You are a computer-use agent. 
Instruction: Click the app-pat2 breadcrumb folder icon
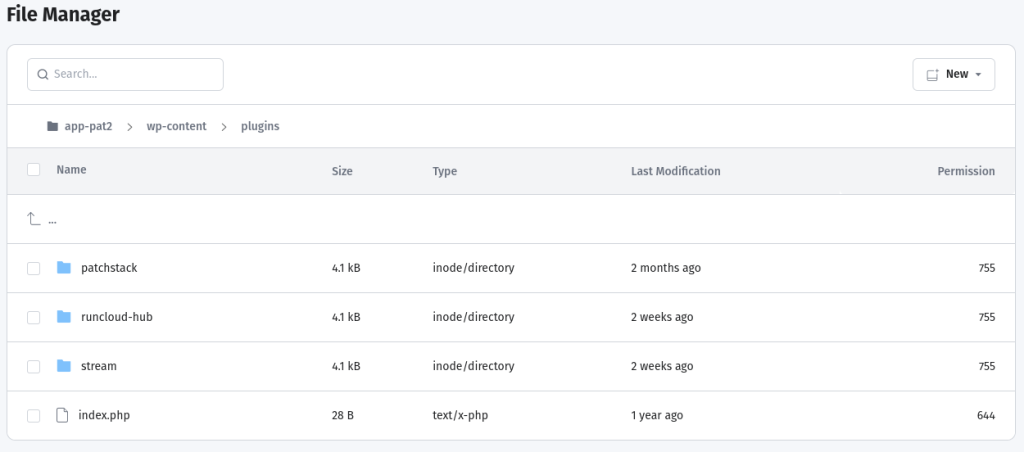(52, 127)
